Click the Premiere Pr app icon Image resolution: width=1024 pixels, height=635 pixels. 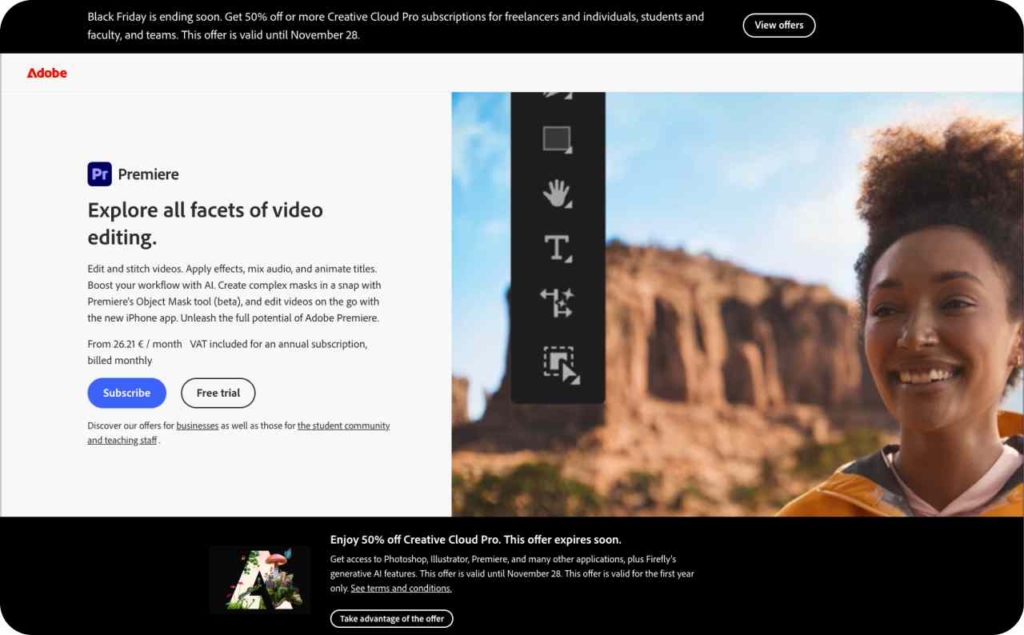coord(98,173)
